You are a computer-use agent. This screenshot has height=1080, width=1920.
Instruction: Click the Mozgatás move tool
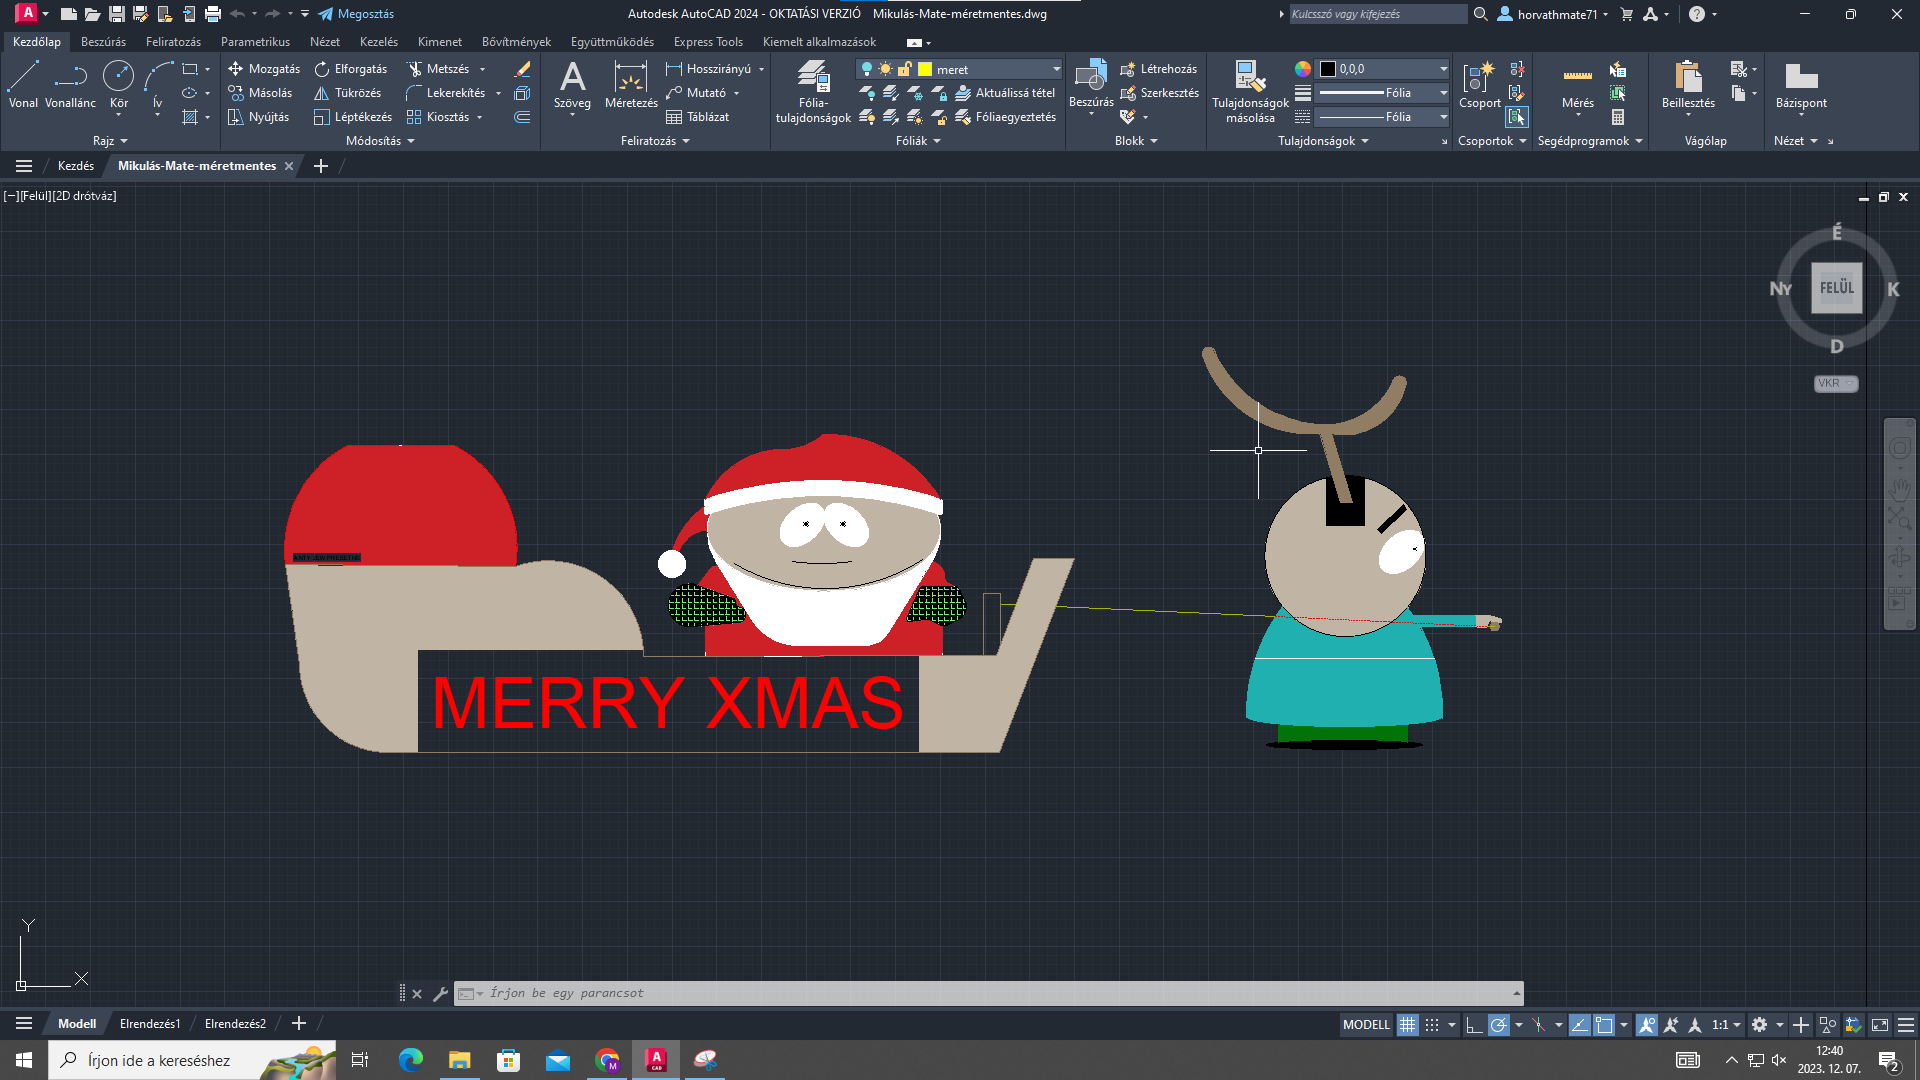pos(264,69)
